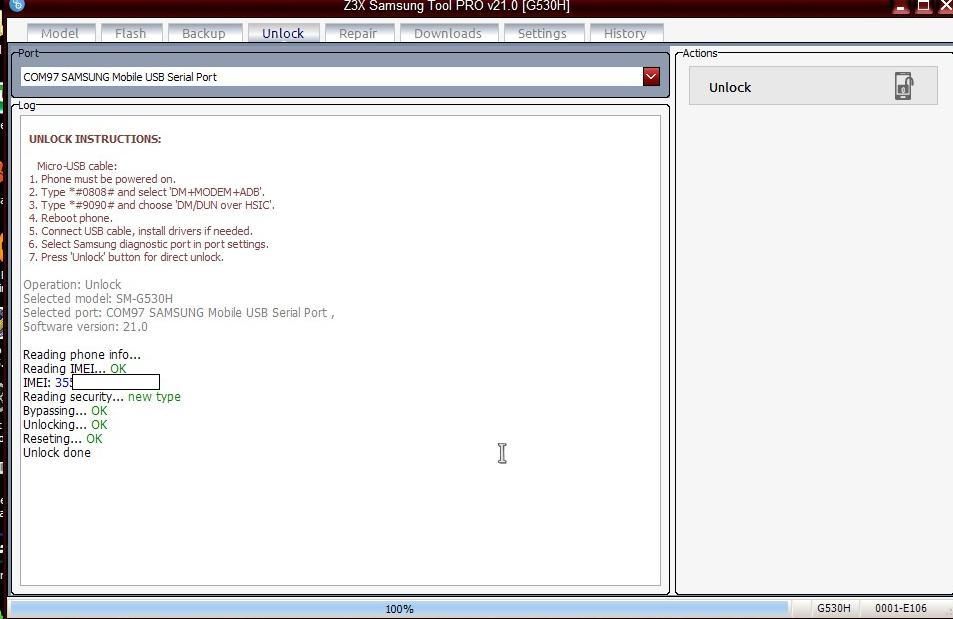View the History tab
The height and width of the screenshot is (619, 953).
click(x=625, y=33)
